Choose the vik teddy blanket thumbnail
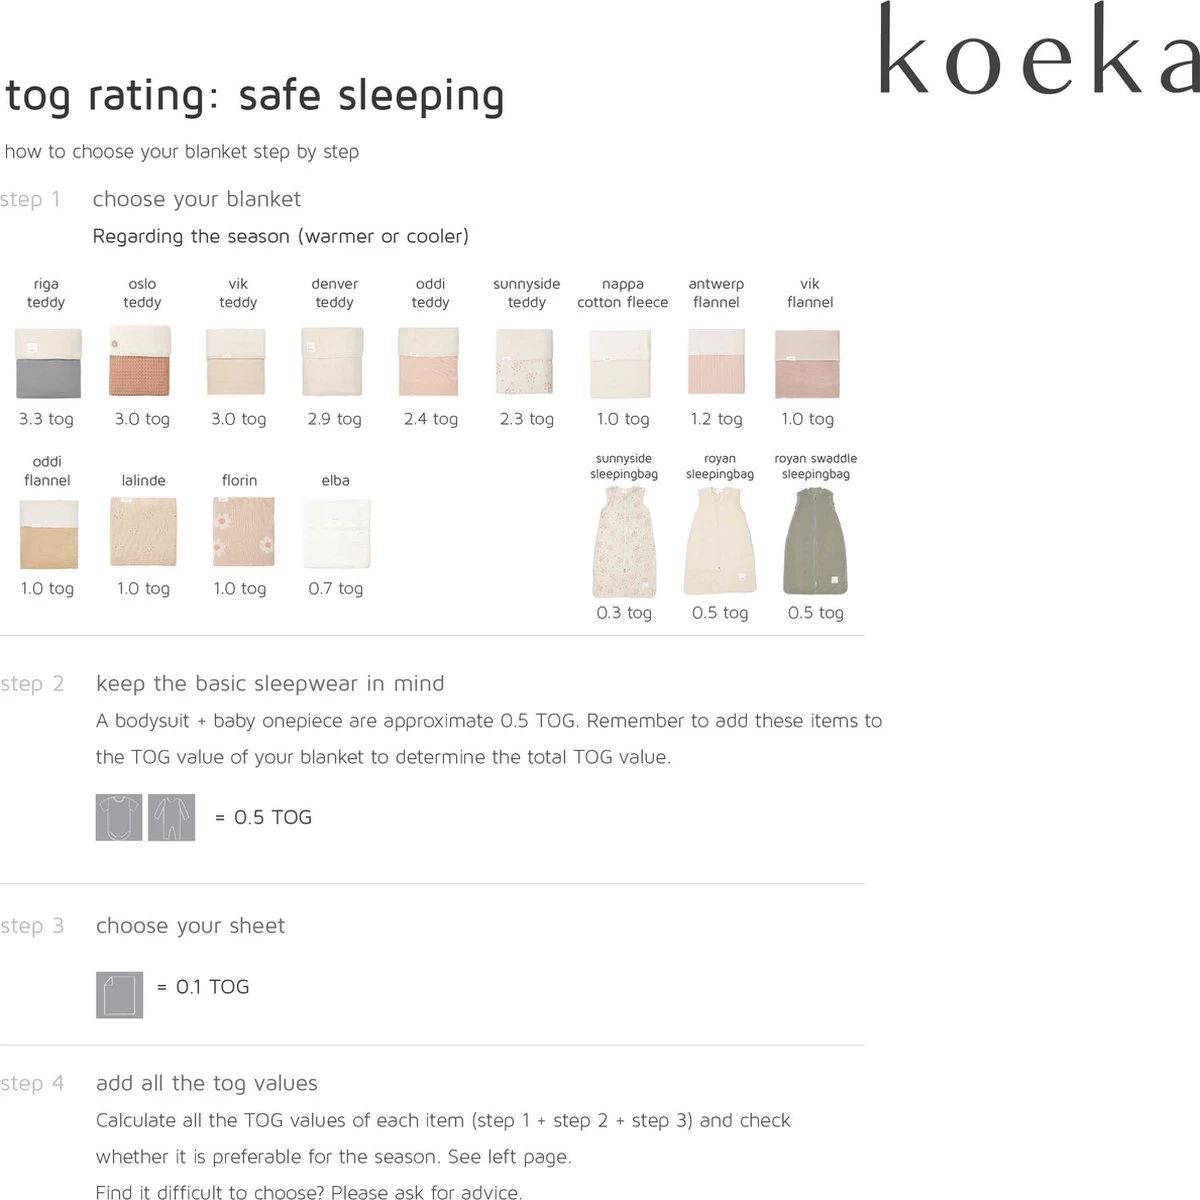 (x=237, y=362)
